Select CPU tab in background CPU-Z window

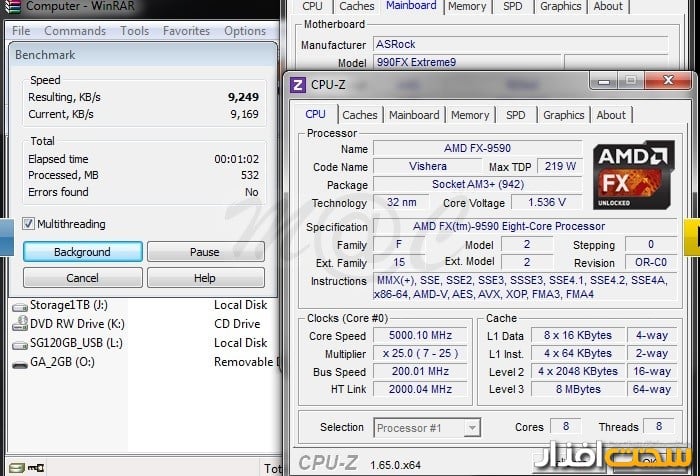(312, 6)
